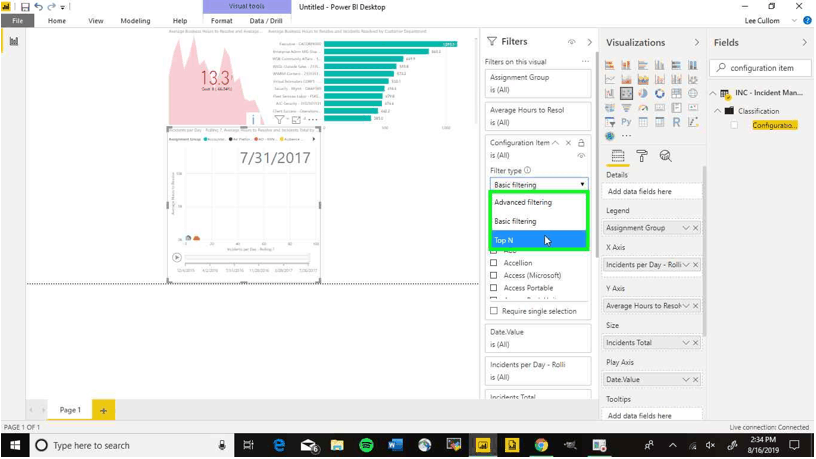Play the scatter chart animation
816x459 pixels.
pyautogui.click(x=176, y=258)
